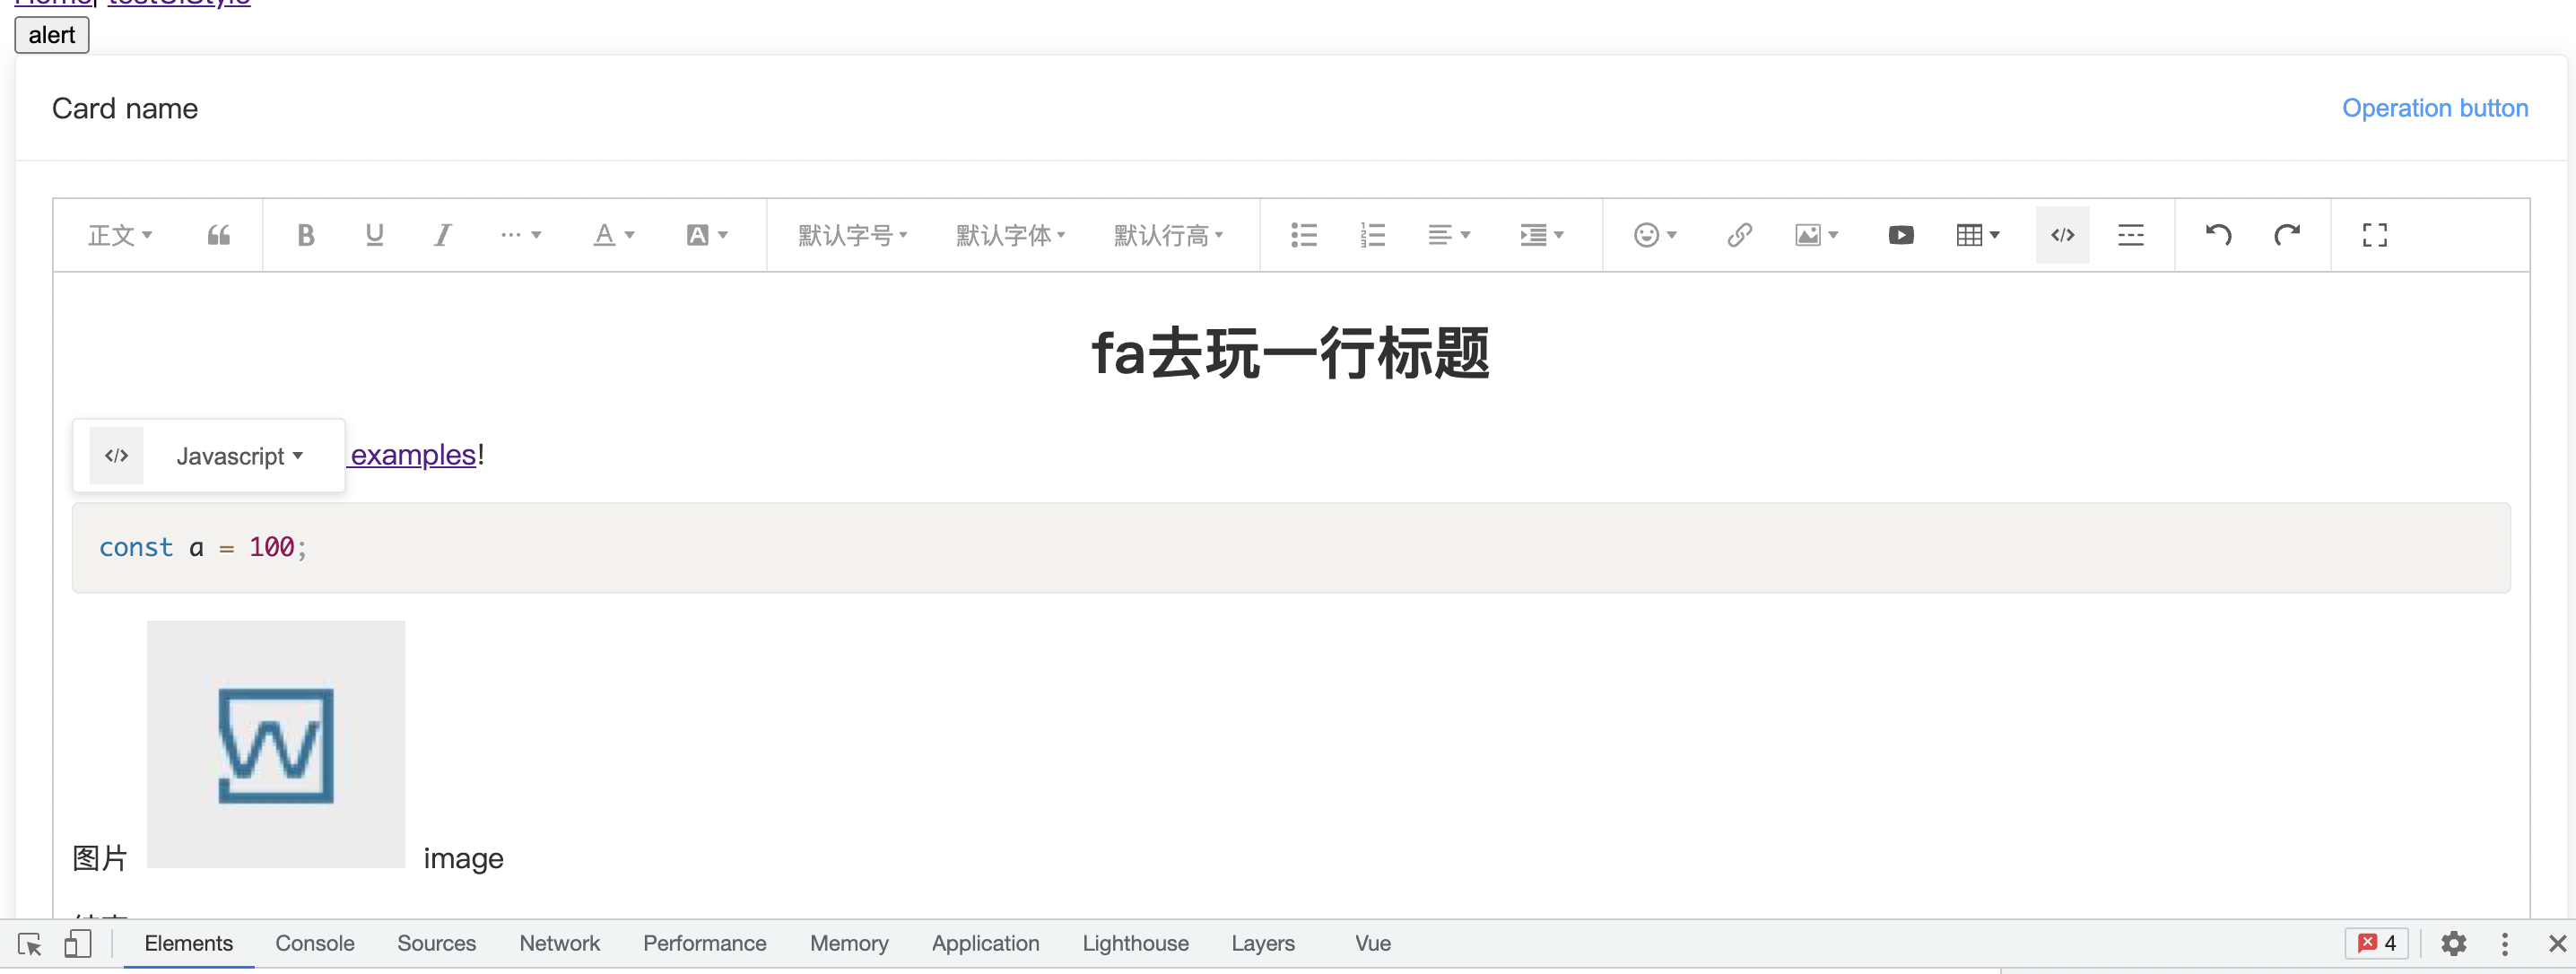
Task: Insert a hyperlink
Action: (x=1739, y=235)
